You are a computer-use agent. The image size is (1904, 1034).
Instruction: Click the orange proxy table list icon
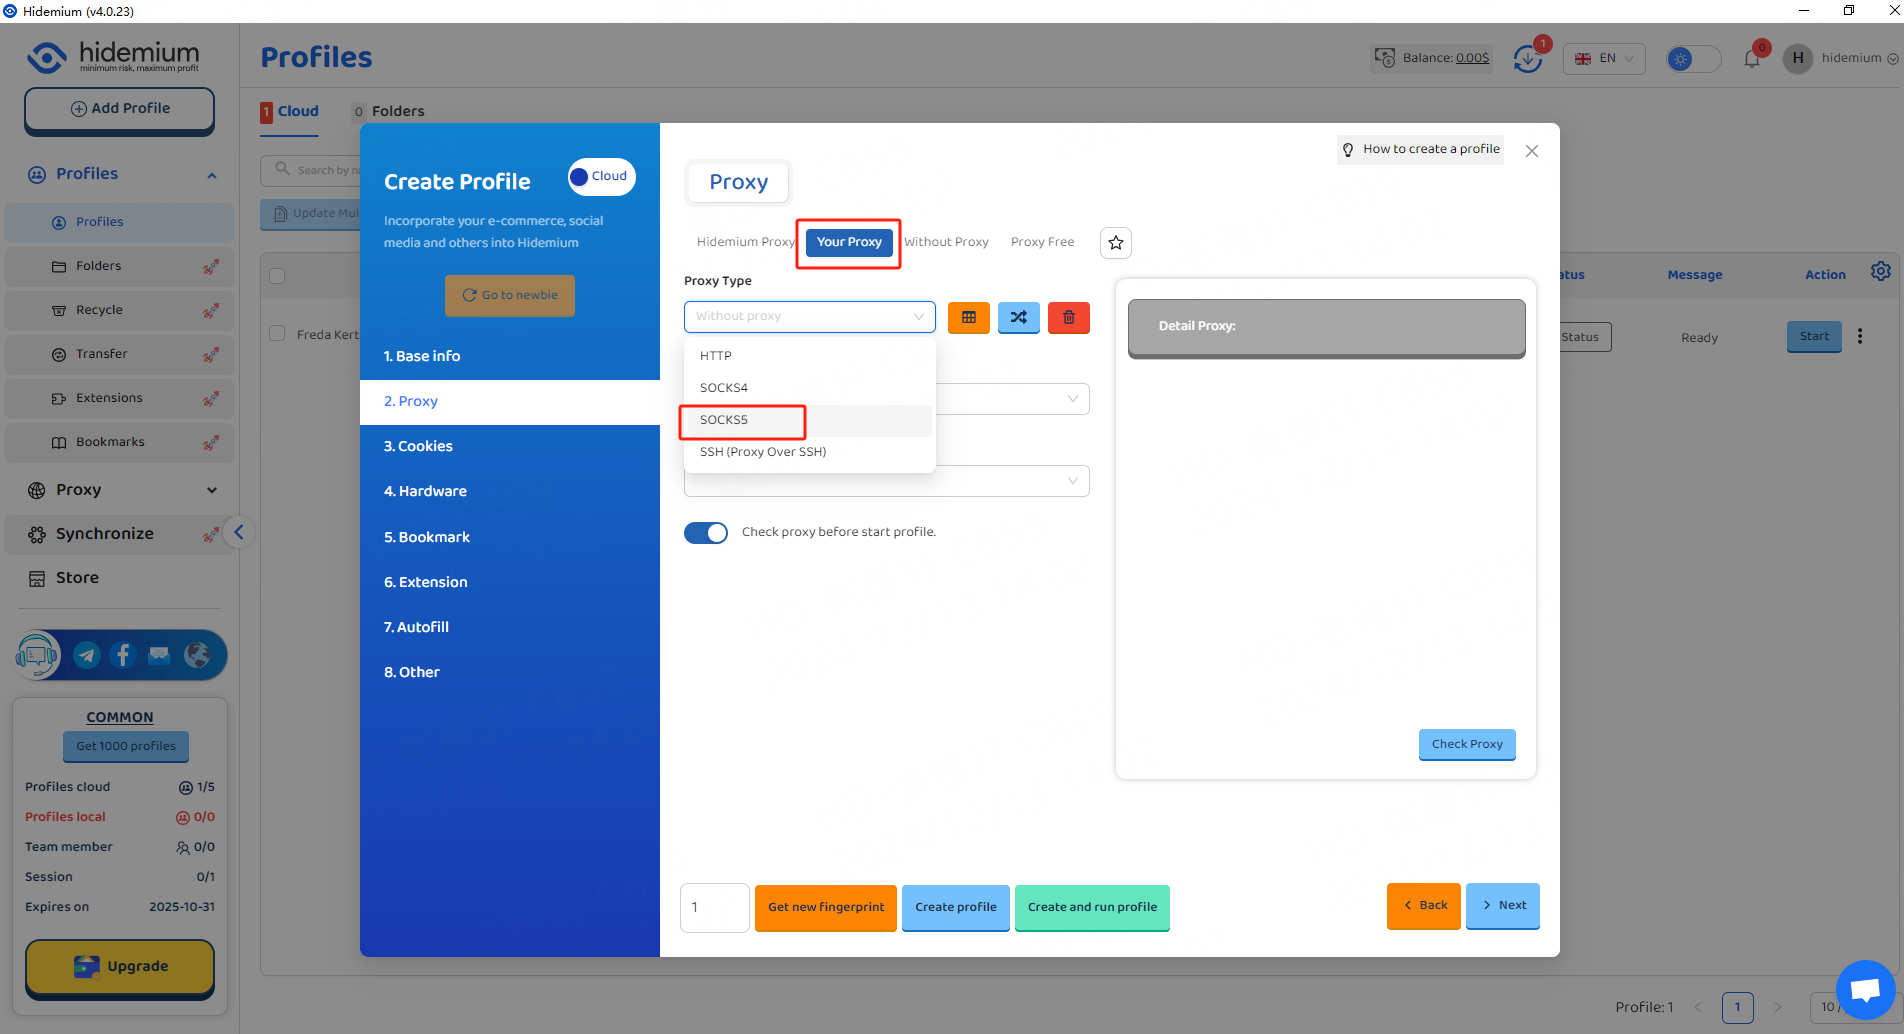pos(968,317)
